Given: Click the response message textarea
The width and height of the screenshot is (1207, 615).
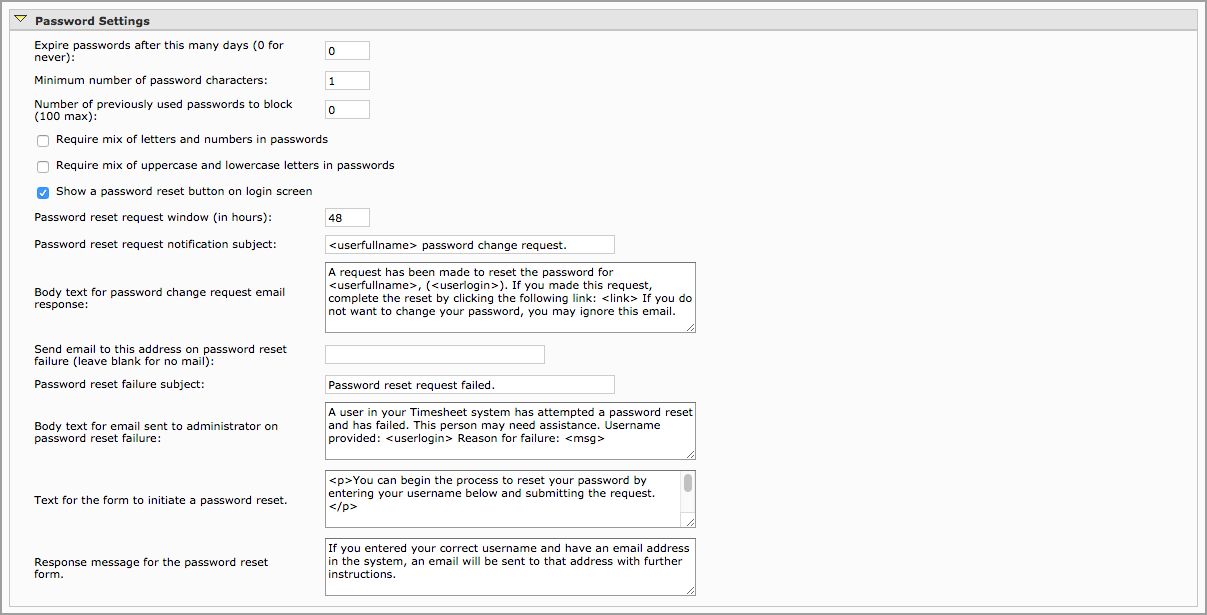Looking at the screenshot, I should (x=510, y=567).
